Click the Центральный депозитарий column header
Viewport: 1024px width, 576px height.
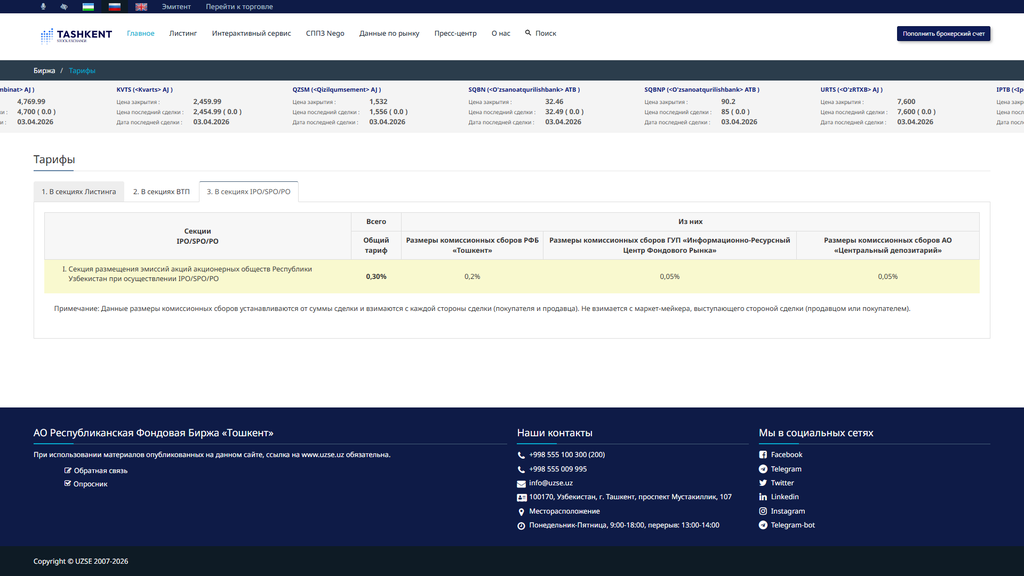click(x=888, y=245)
